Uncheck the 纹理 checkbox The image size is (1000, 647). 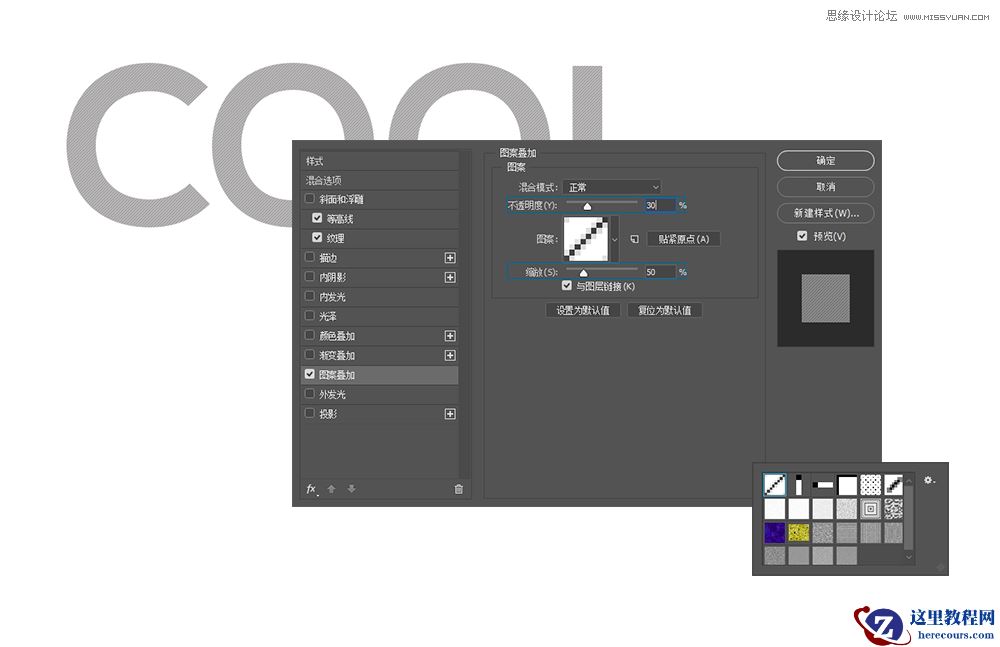tap(317, 237)
